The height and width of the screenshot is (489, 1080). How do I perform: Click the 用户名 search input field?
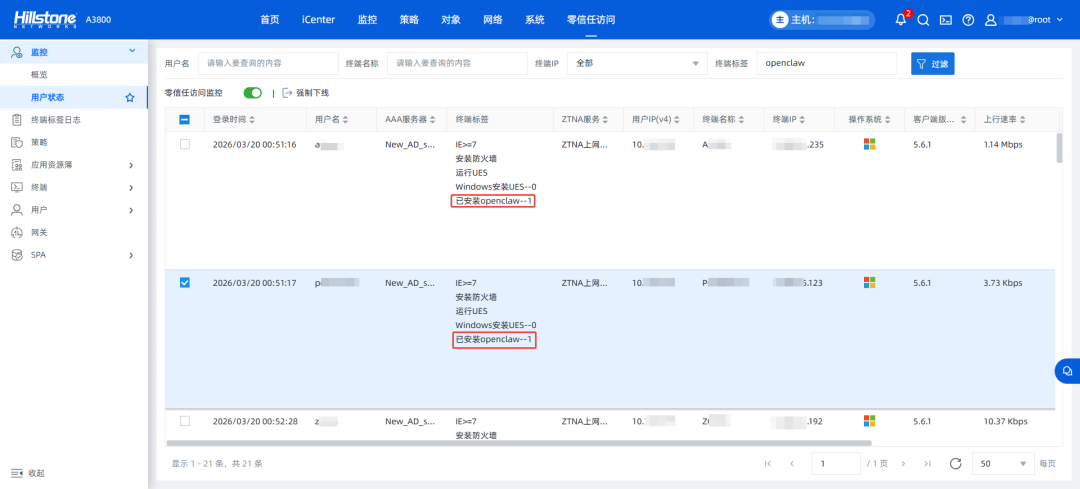264,64
